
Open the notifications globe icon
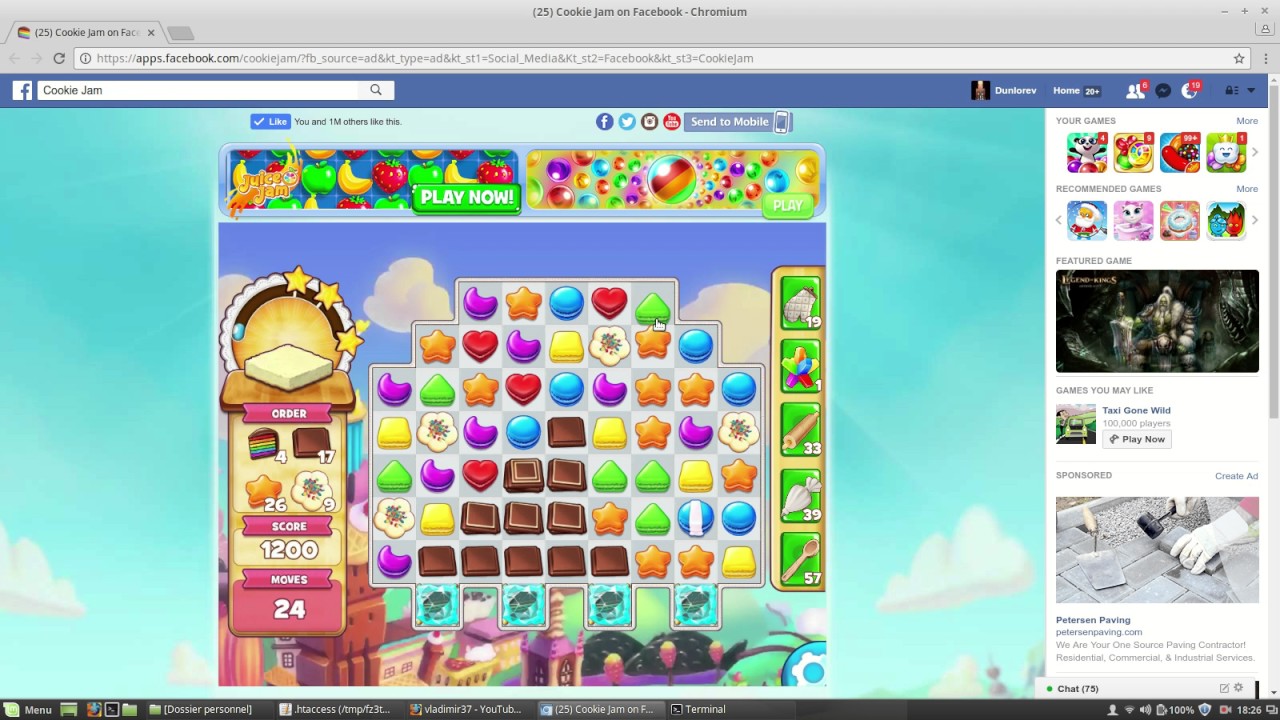tap(1189, 90)
